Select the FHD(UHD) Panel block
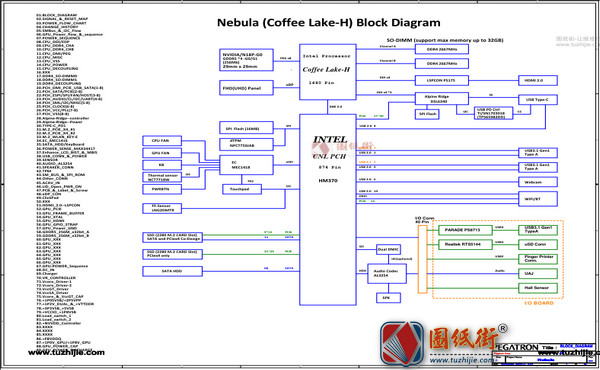This screenshot has height=370, width=600. tap(246, 88)
